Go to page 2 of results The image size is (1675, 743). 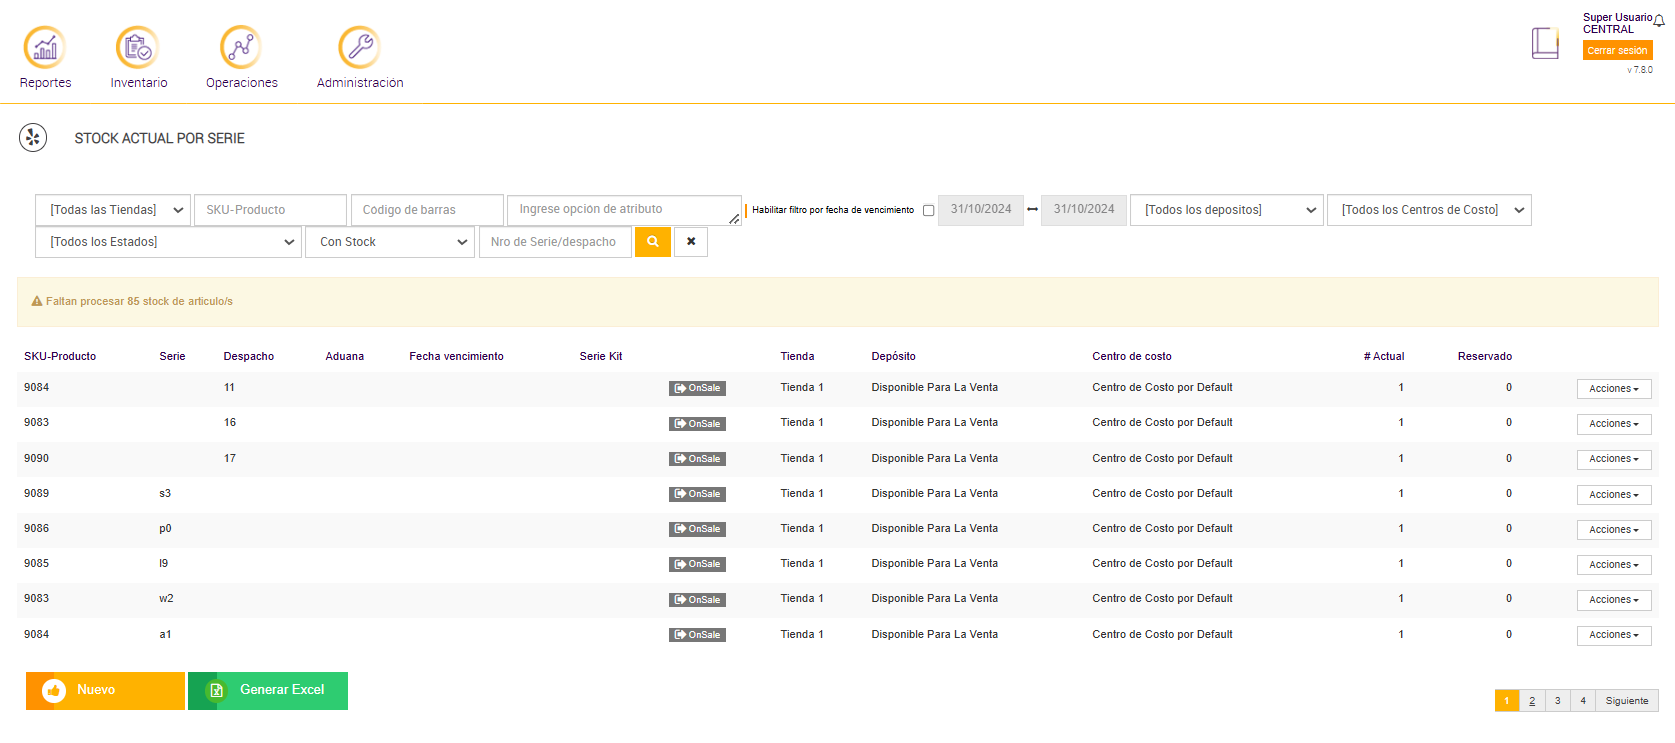coord(1532,701)
